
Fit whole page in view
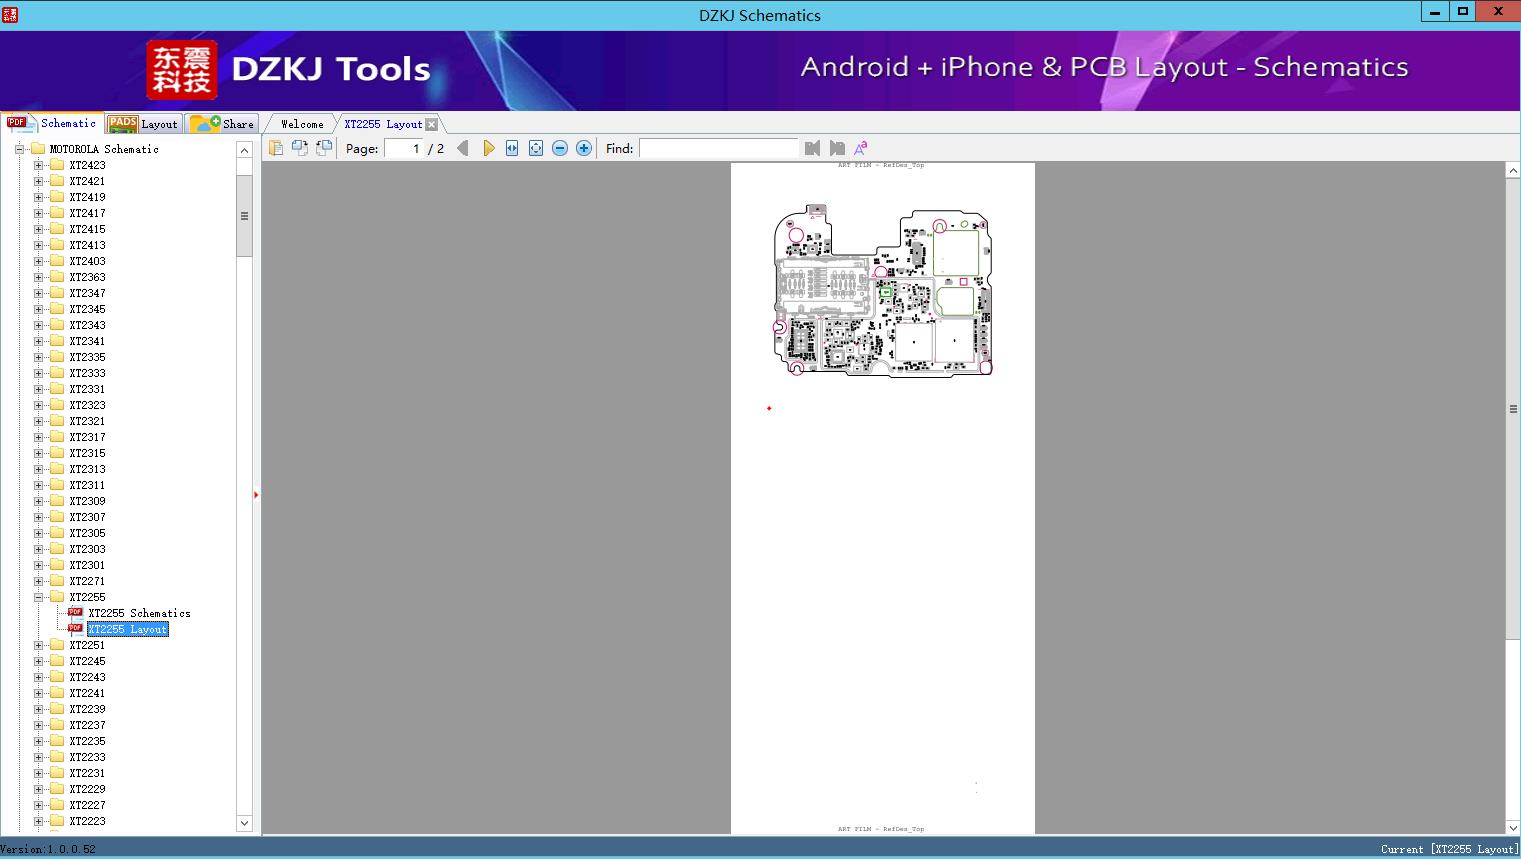tap(536, 148)
